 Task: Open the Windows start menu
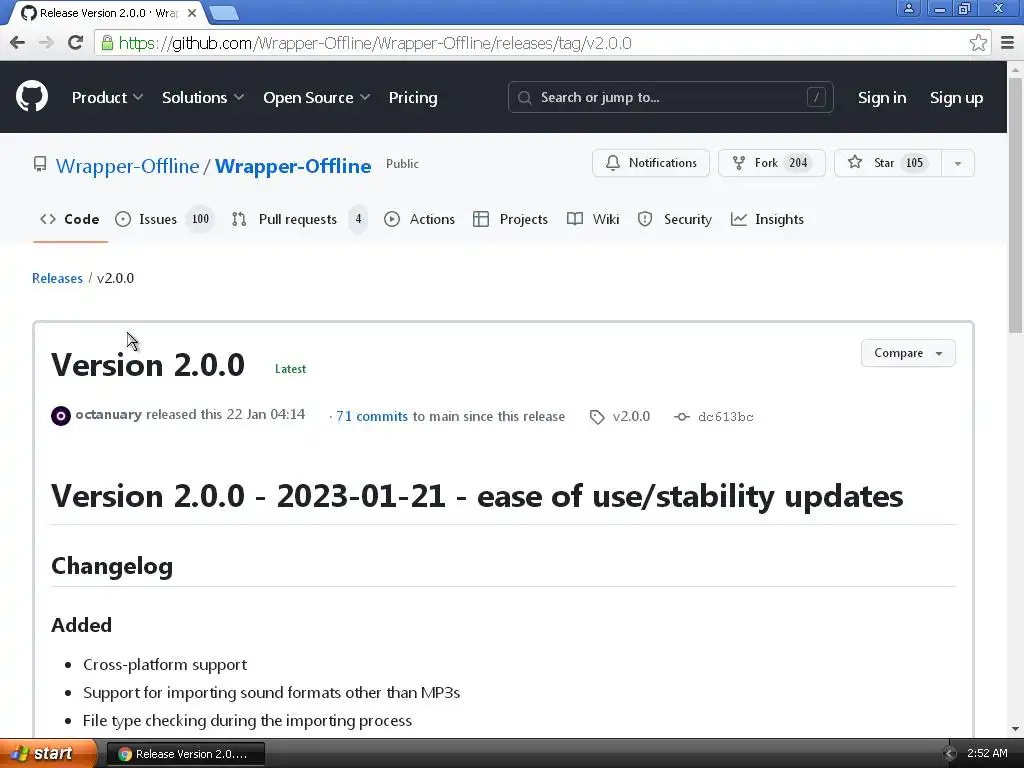coord(48,754)
